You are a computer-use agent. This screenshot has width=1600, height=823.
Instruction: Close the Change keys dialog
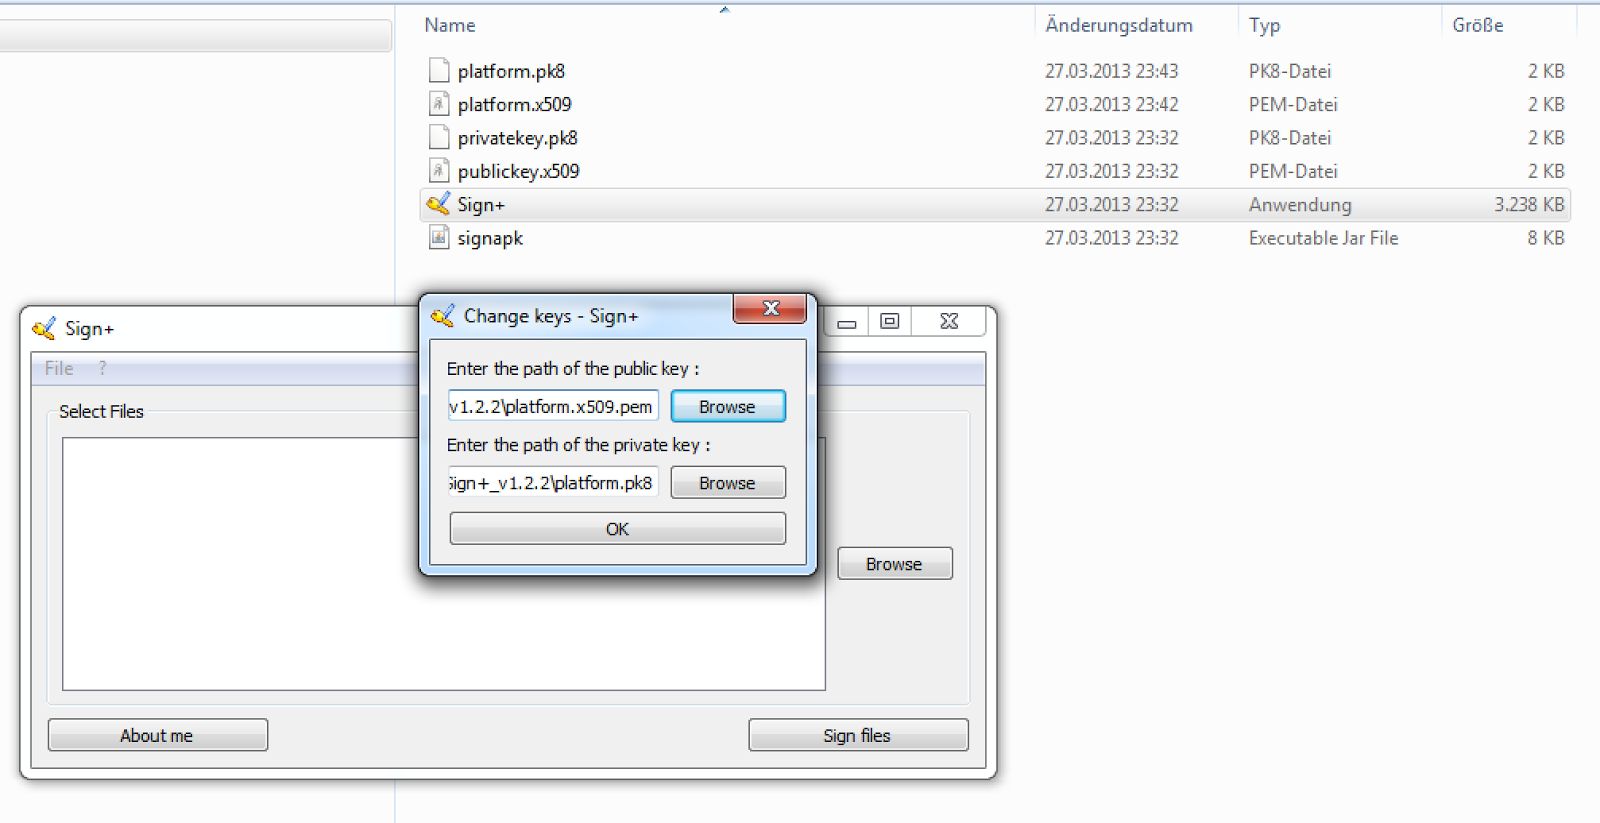(770, 309)
